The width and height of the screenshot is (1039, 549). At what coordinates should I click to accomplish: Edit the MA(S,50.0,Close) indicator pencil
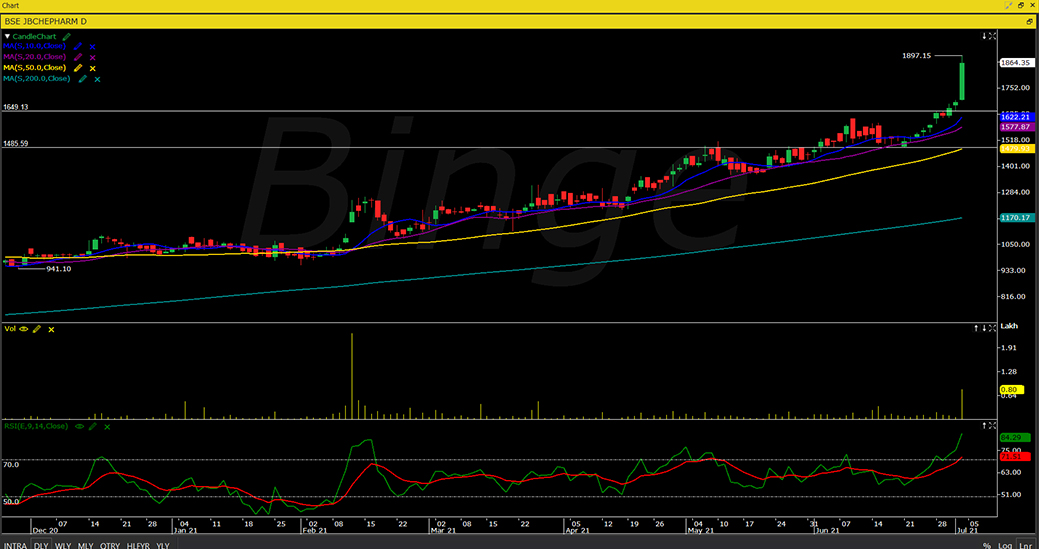coord(78,68)
